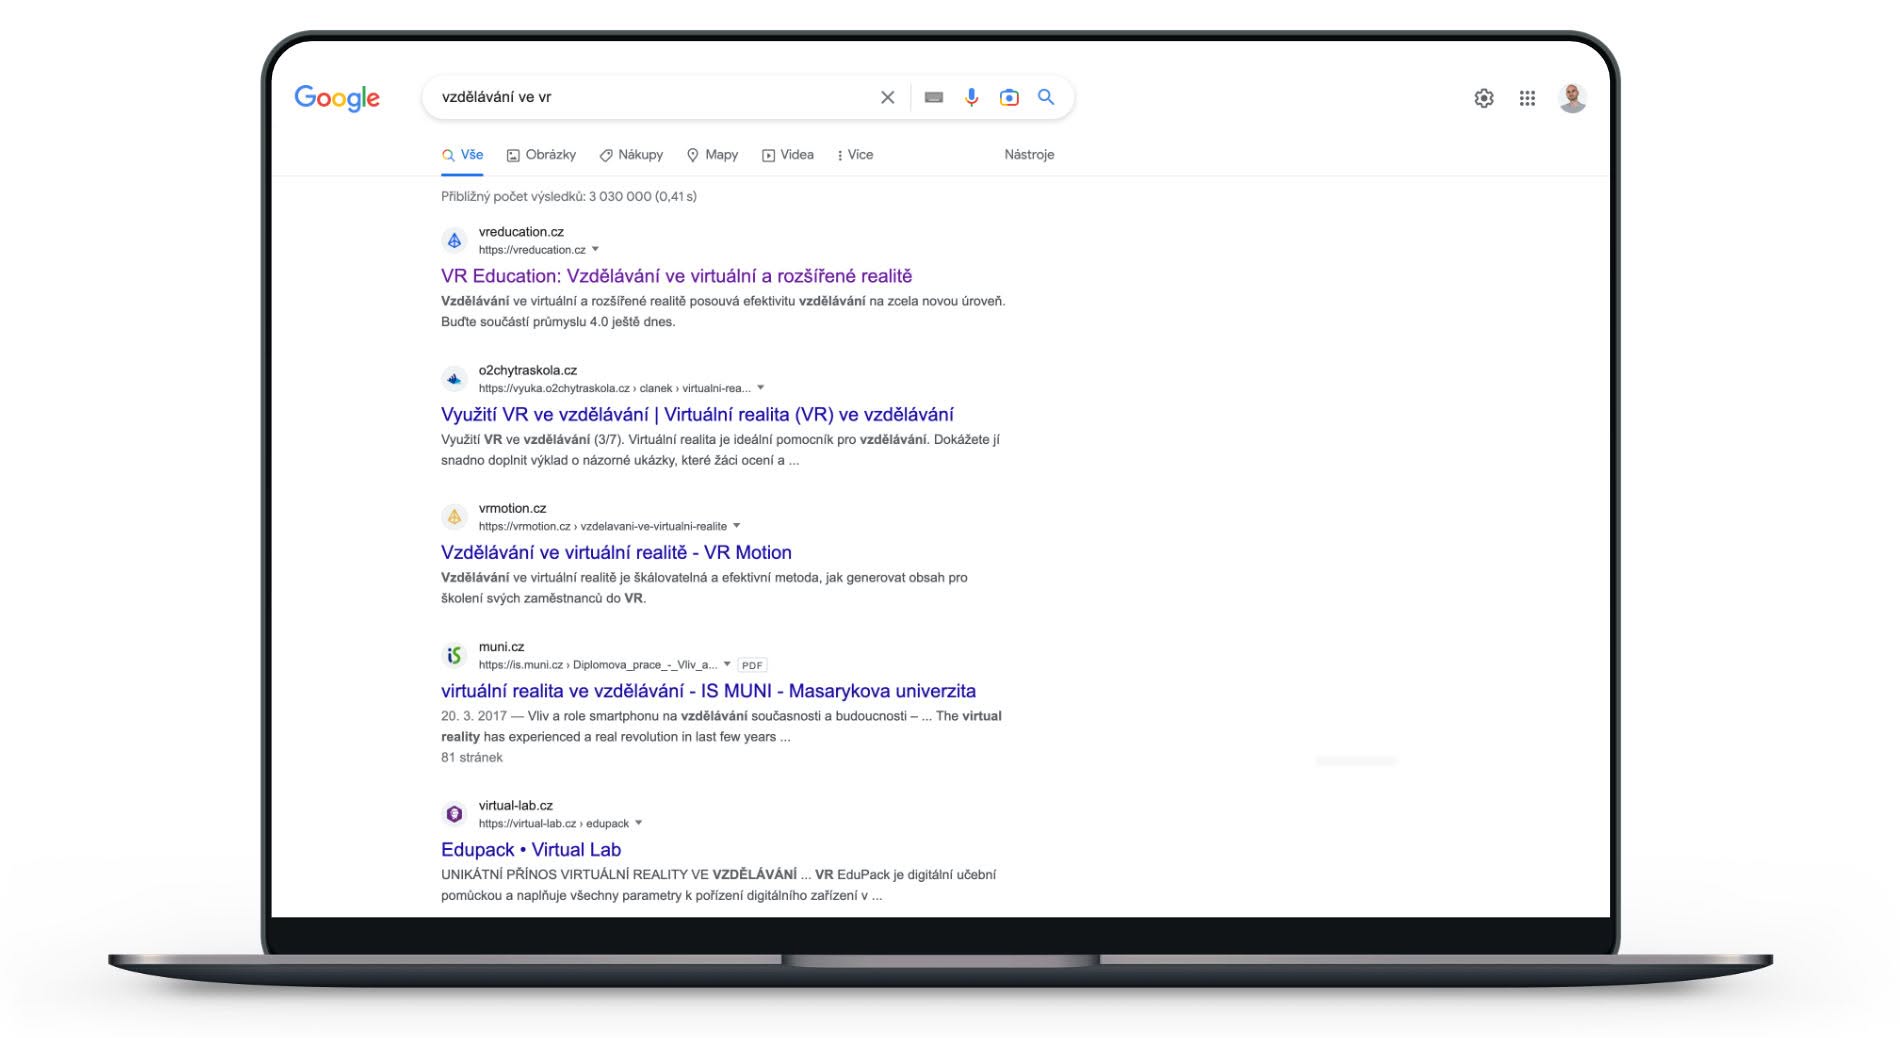
Task: Open 'VR Education: Vzdělávání ve virtuální a rozšířené realitě' result
Action: pos(676,276)
